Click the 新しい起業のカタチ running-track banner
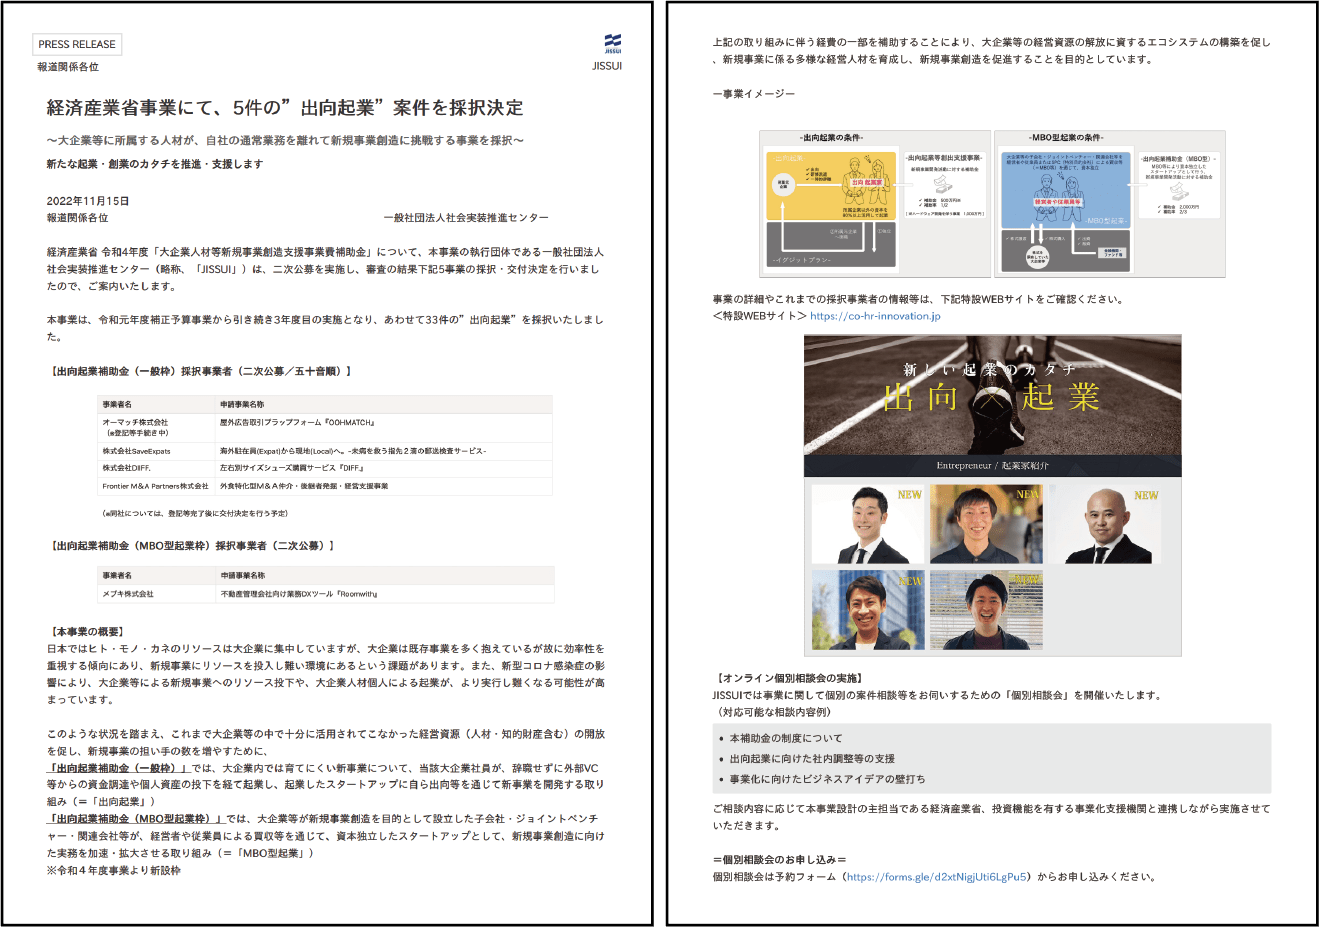1319x927 pixels. pos(993,395)
